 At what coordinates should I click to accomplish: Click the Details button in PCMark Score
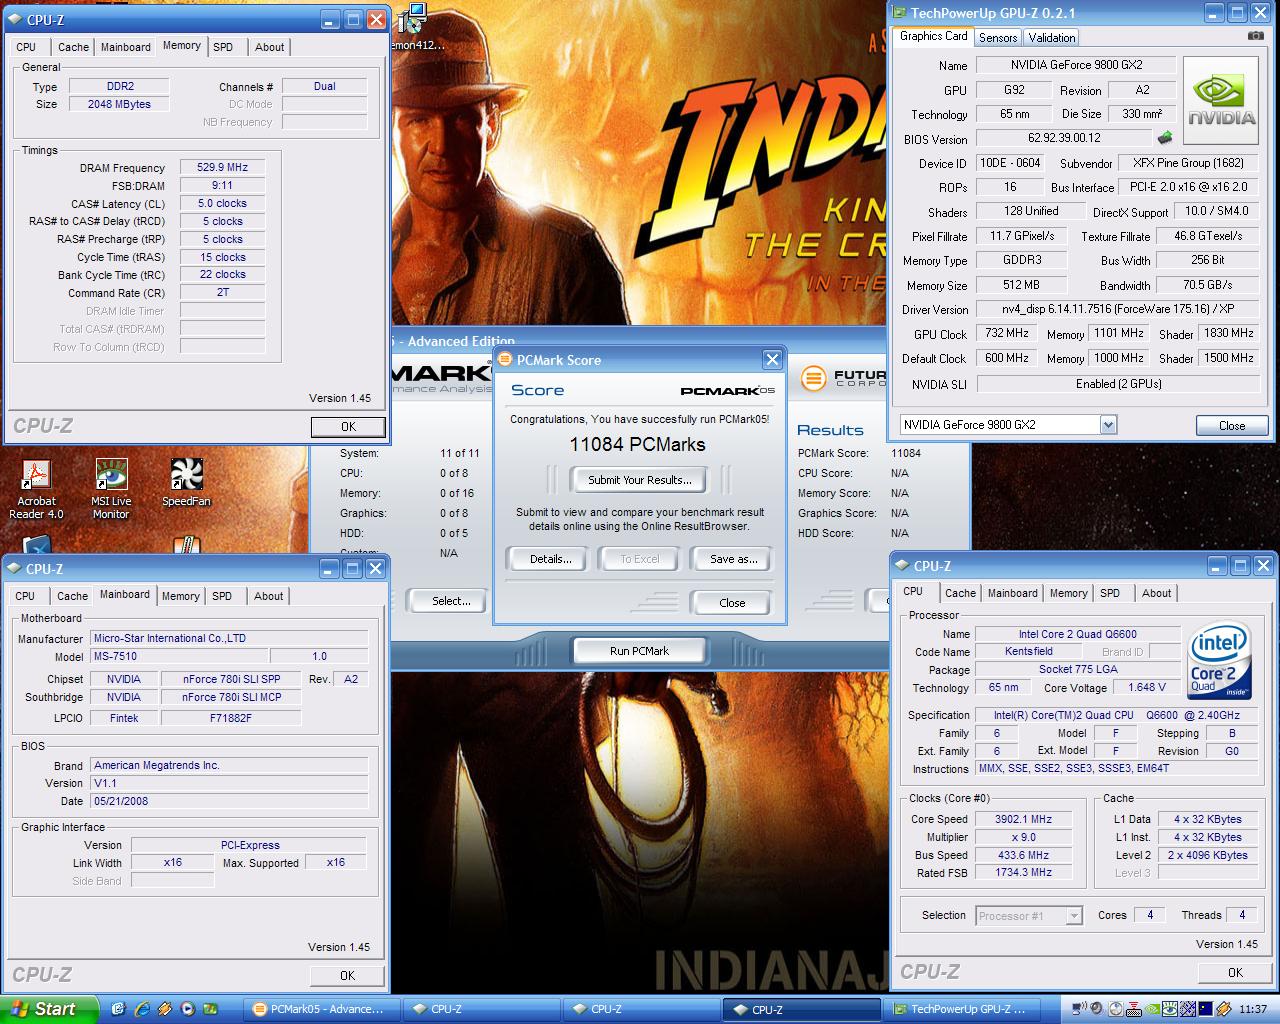pyautogui.click(x=550, y=559)
